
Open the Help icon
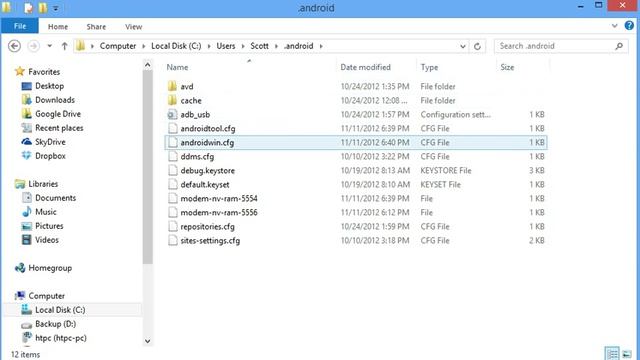coord(629,26)
